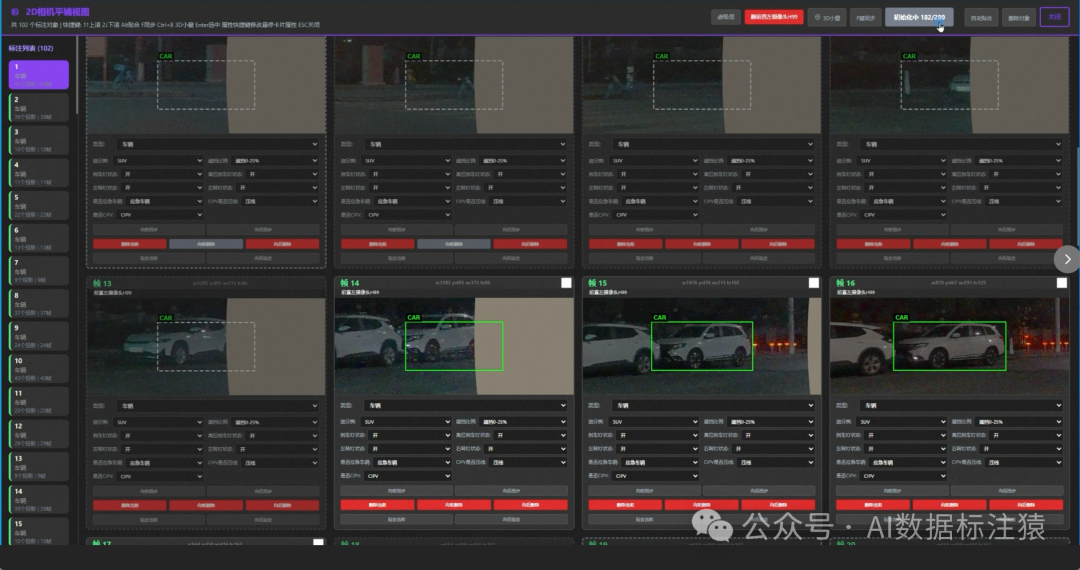
Task: Click 向前同步 button in frame 14
Action: 397,491
